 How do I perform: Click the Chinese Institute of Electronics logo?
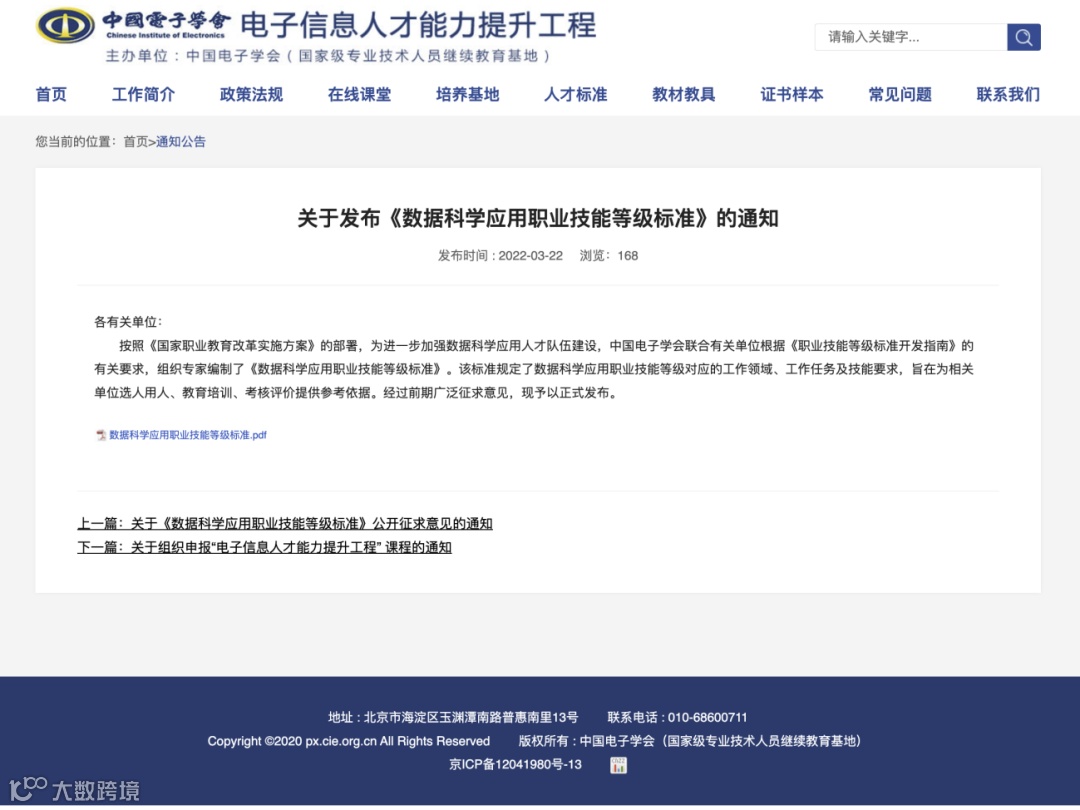coord(132,25)
